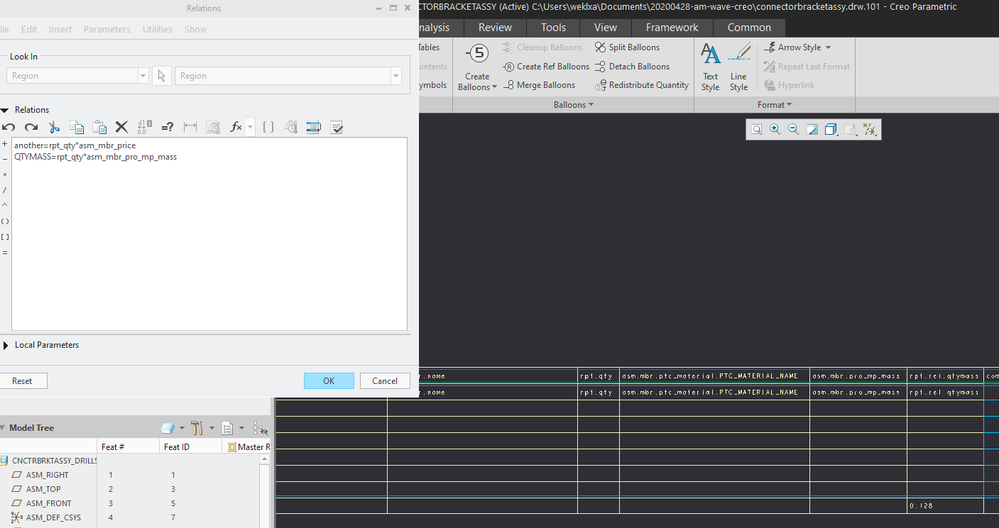
Task: Click Split Balloons in the ribbon
Action: pos(627,47)
